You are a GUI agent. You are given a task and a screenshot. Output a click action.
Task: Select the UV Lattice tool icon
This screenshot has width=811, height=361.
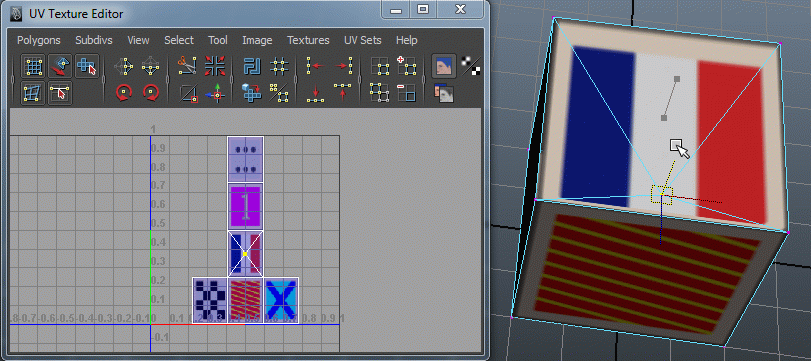(x=34, y=66)
